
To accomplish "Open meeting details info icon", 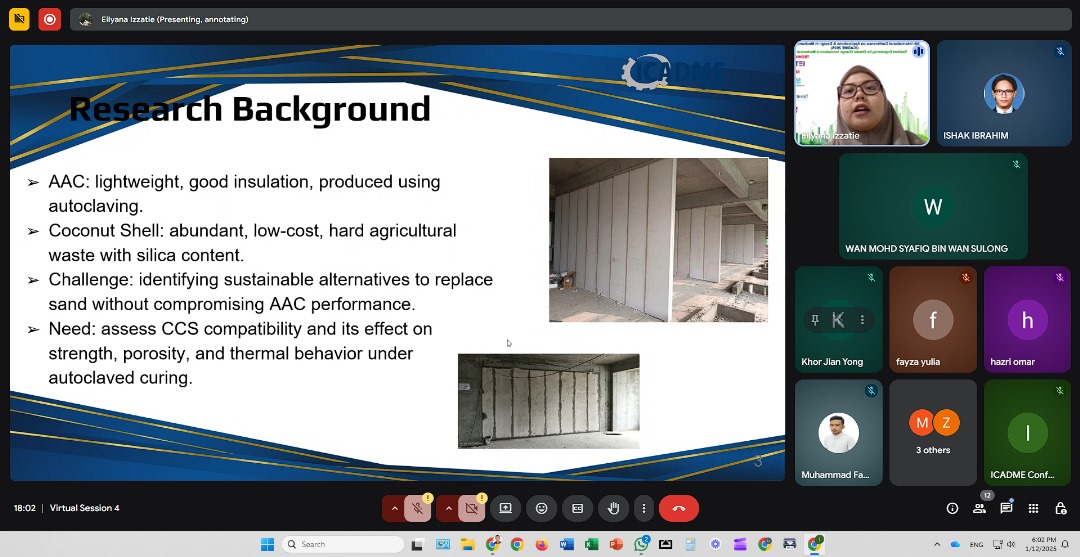I will pyautogui.click(x=952, y=508).
